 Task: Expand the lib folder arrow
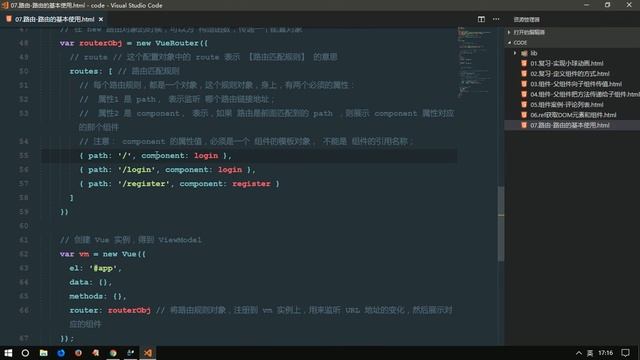click(x=515, y=53)
